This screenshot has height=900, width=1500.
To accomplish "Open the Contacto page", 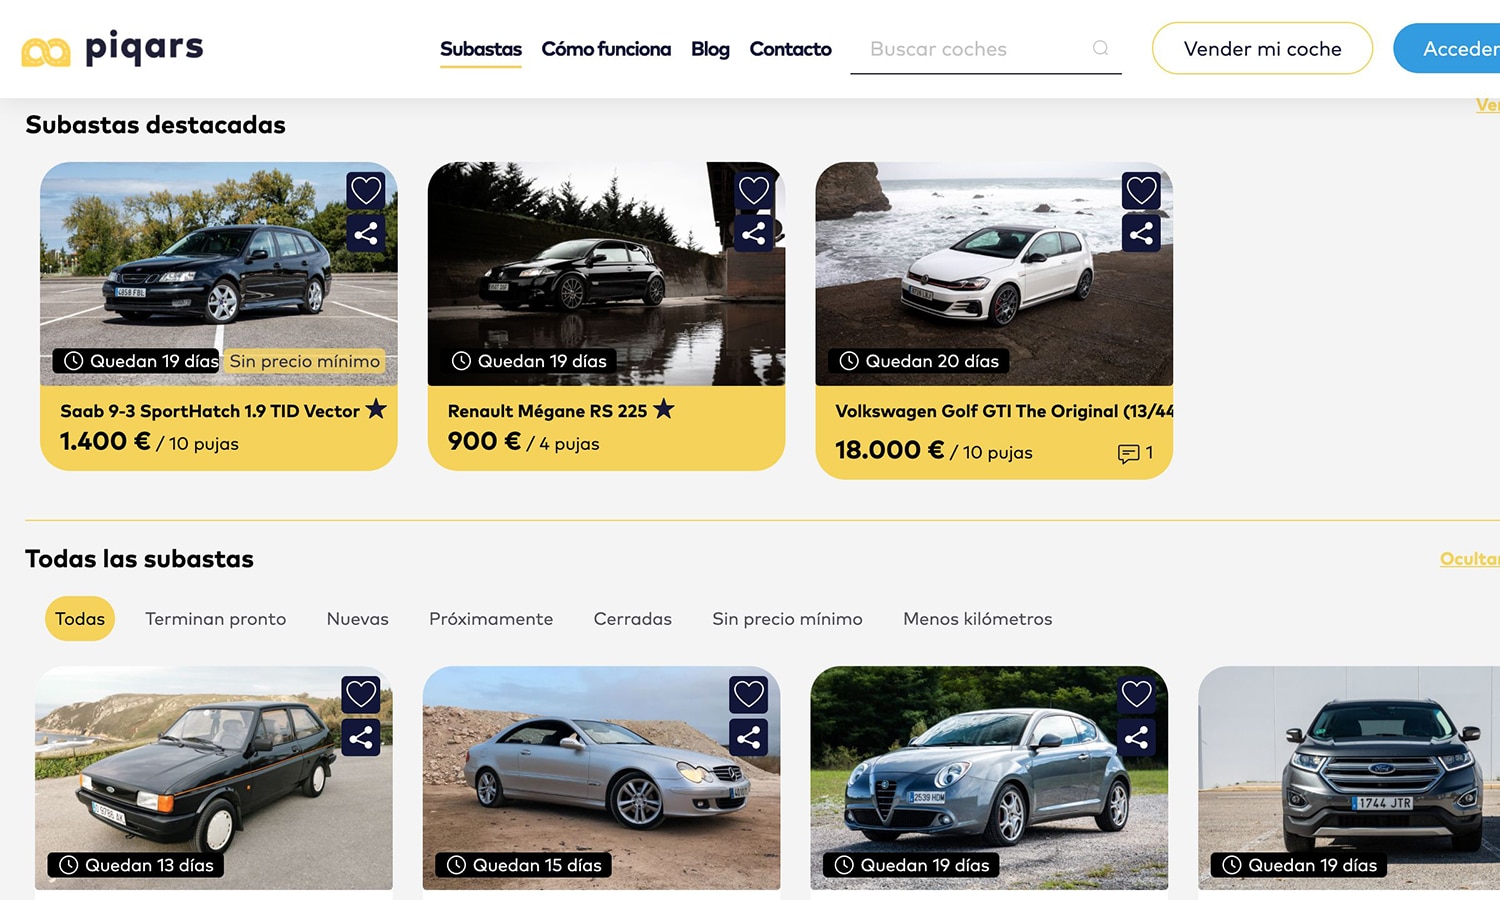I will coord(790,49).
